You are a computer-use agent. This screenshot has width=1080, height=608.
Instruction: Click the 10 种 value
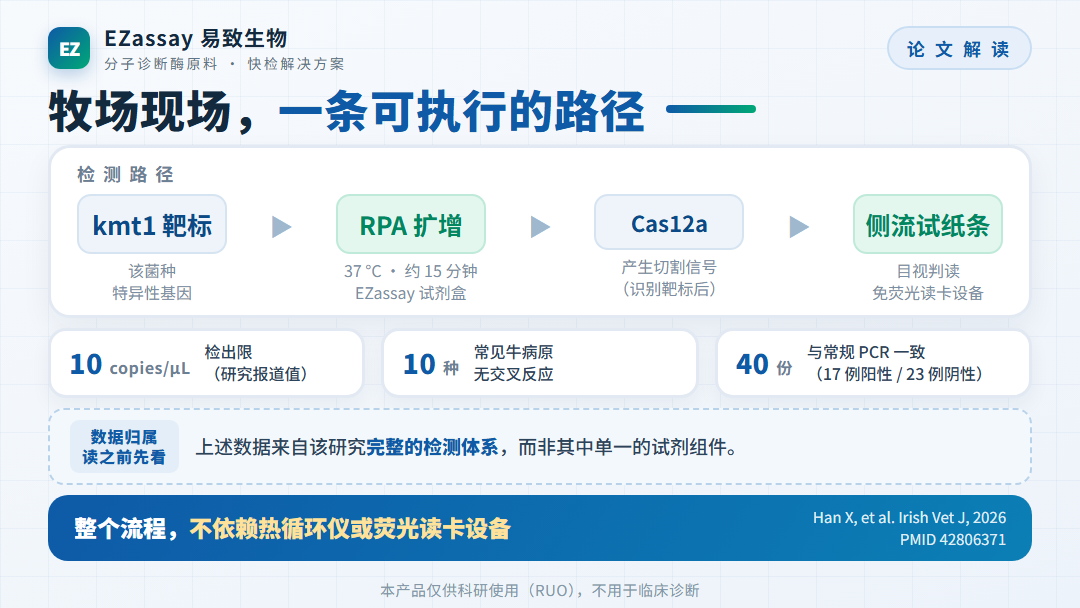tap(431, 364)
